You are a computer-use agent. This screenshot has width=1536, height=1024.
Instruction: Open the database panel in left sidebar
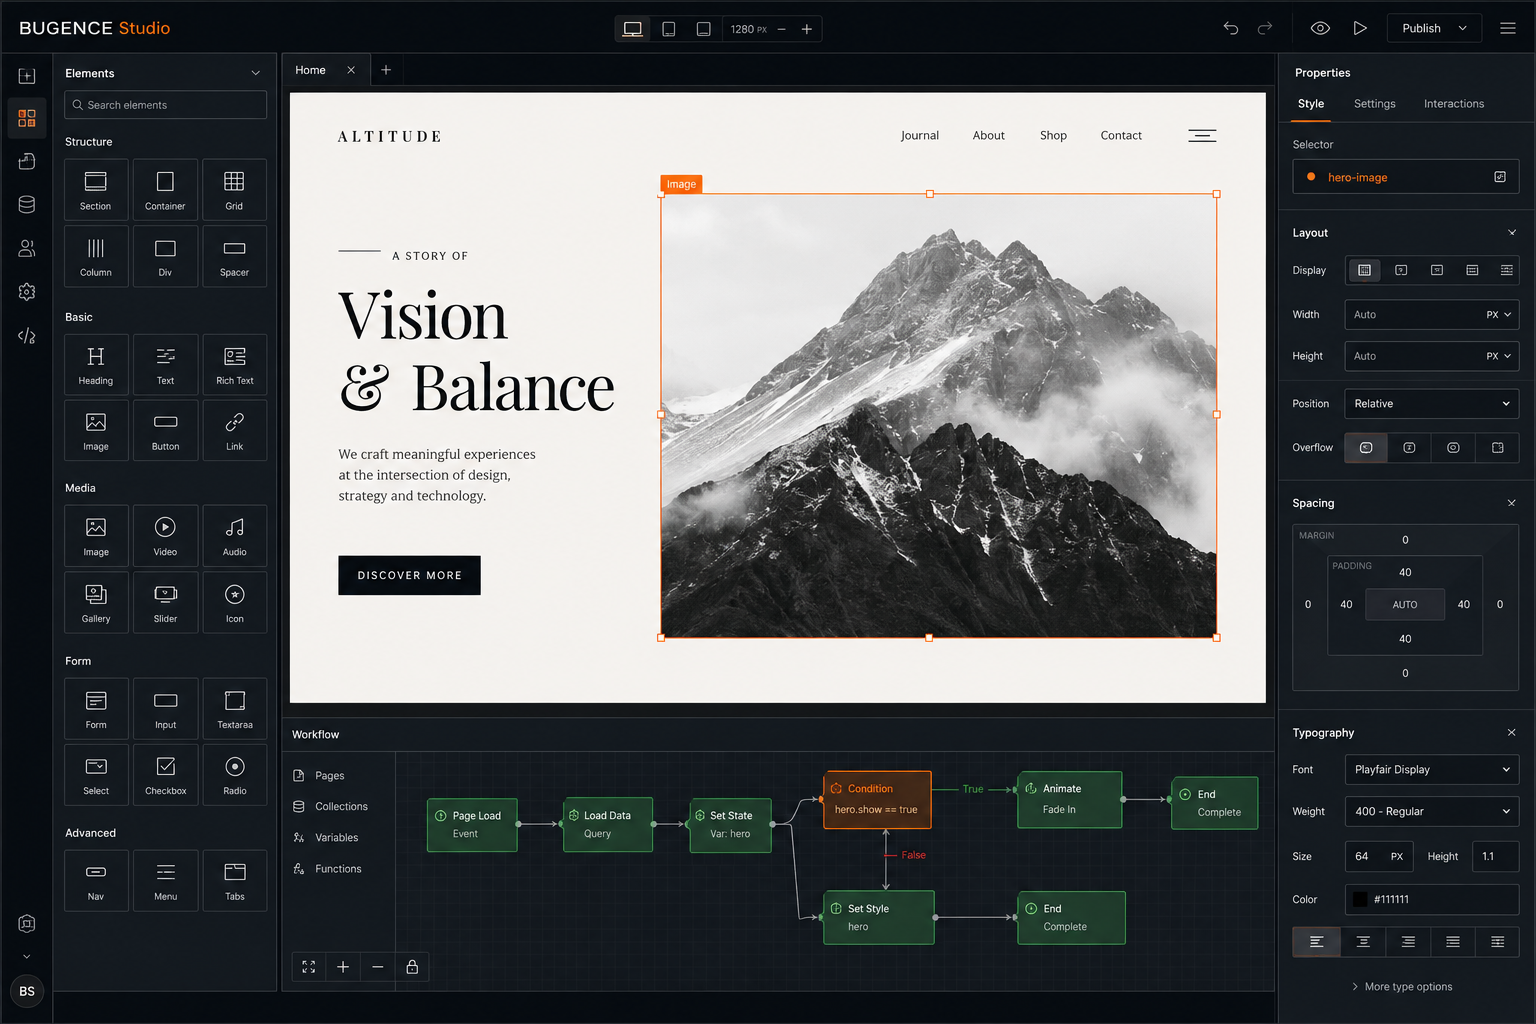pyautogui.click(x=27, y=205)
